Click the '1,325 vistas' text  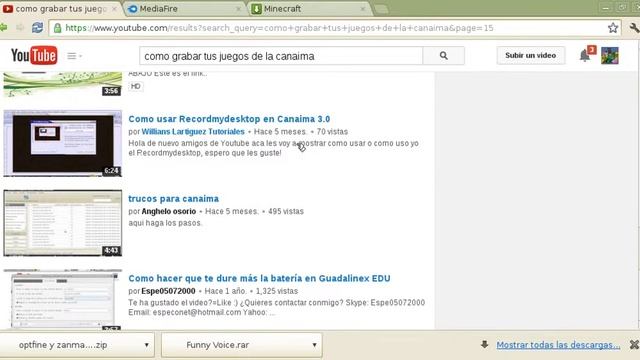[277, 291]
